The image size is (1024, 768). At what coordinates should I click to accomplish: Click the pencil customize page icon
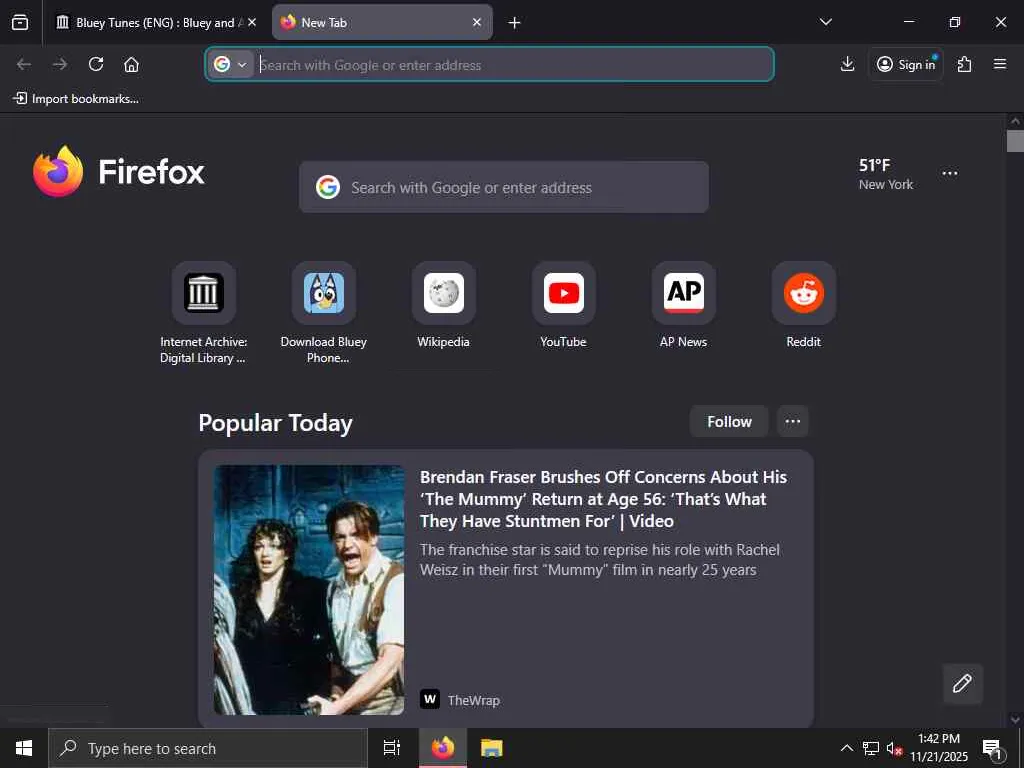[x=962, y=684]
